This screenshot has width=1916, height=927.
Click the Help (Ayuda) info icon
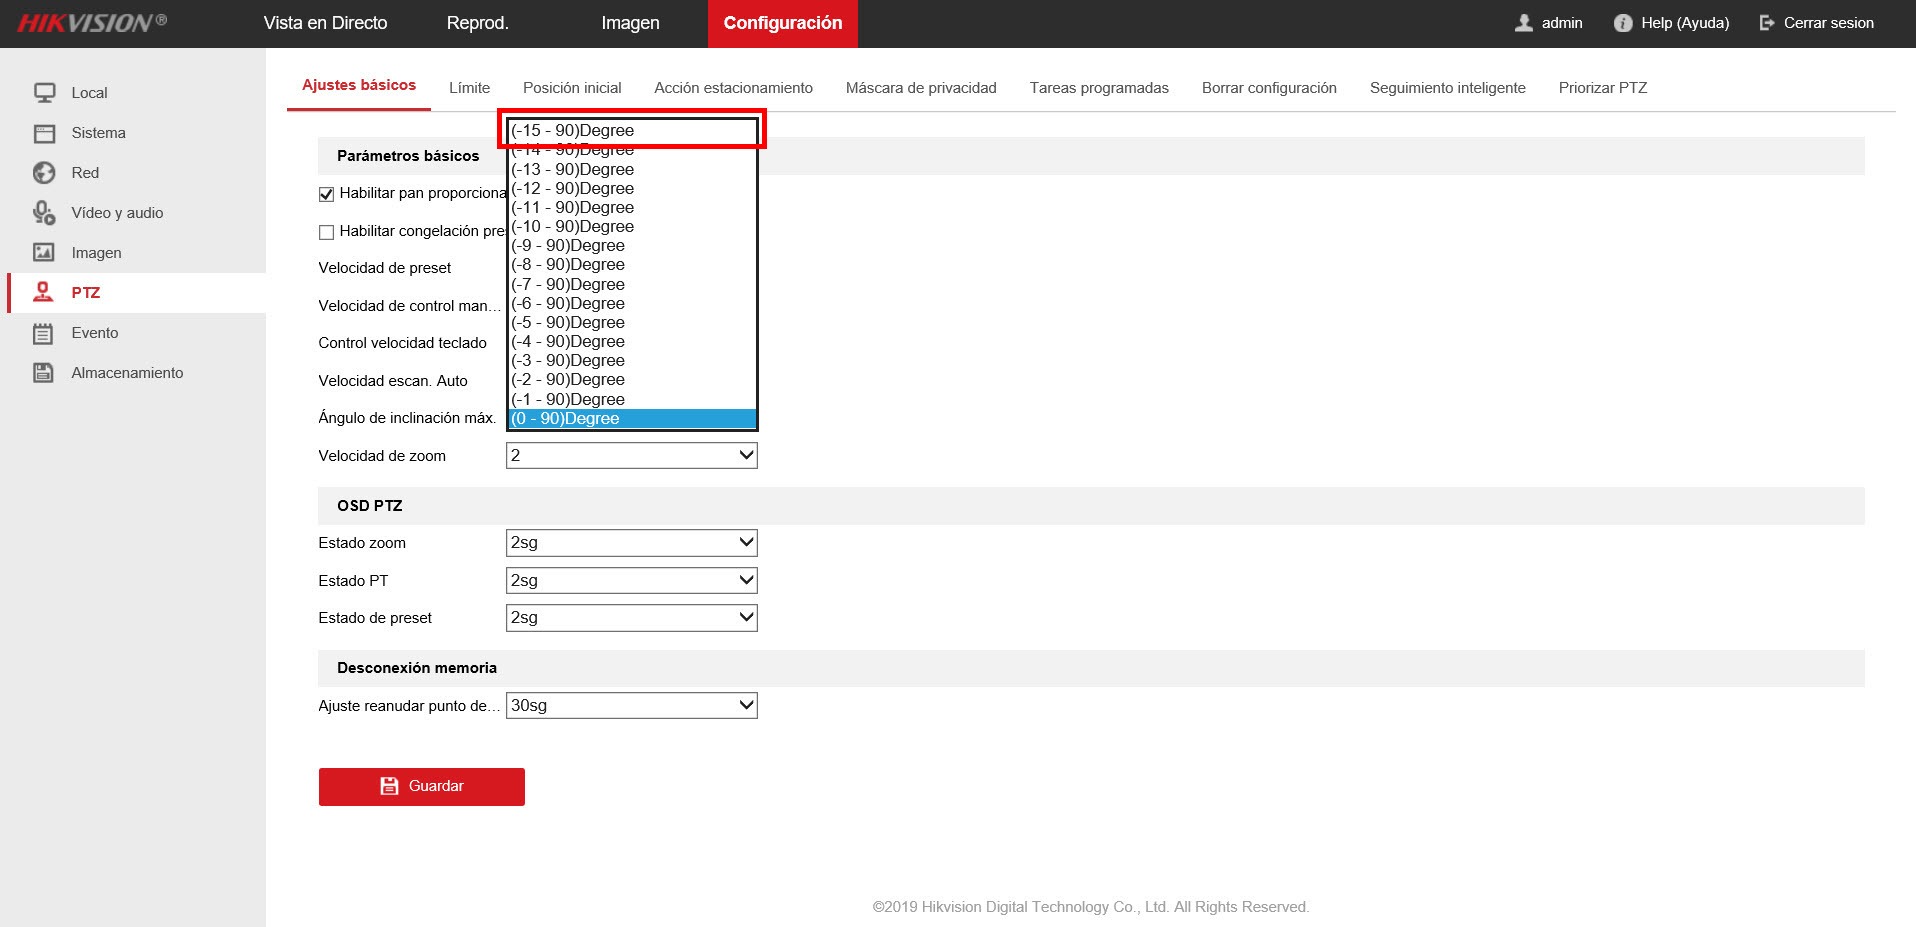click(1623, 23)
